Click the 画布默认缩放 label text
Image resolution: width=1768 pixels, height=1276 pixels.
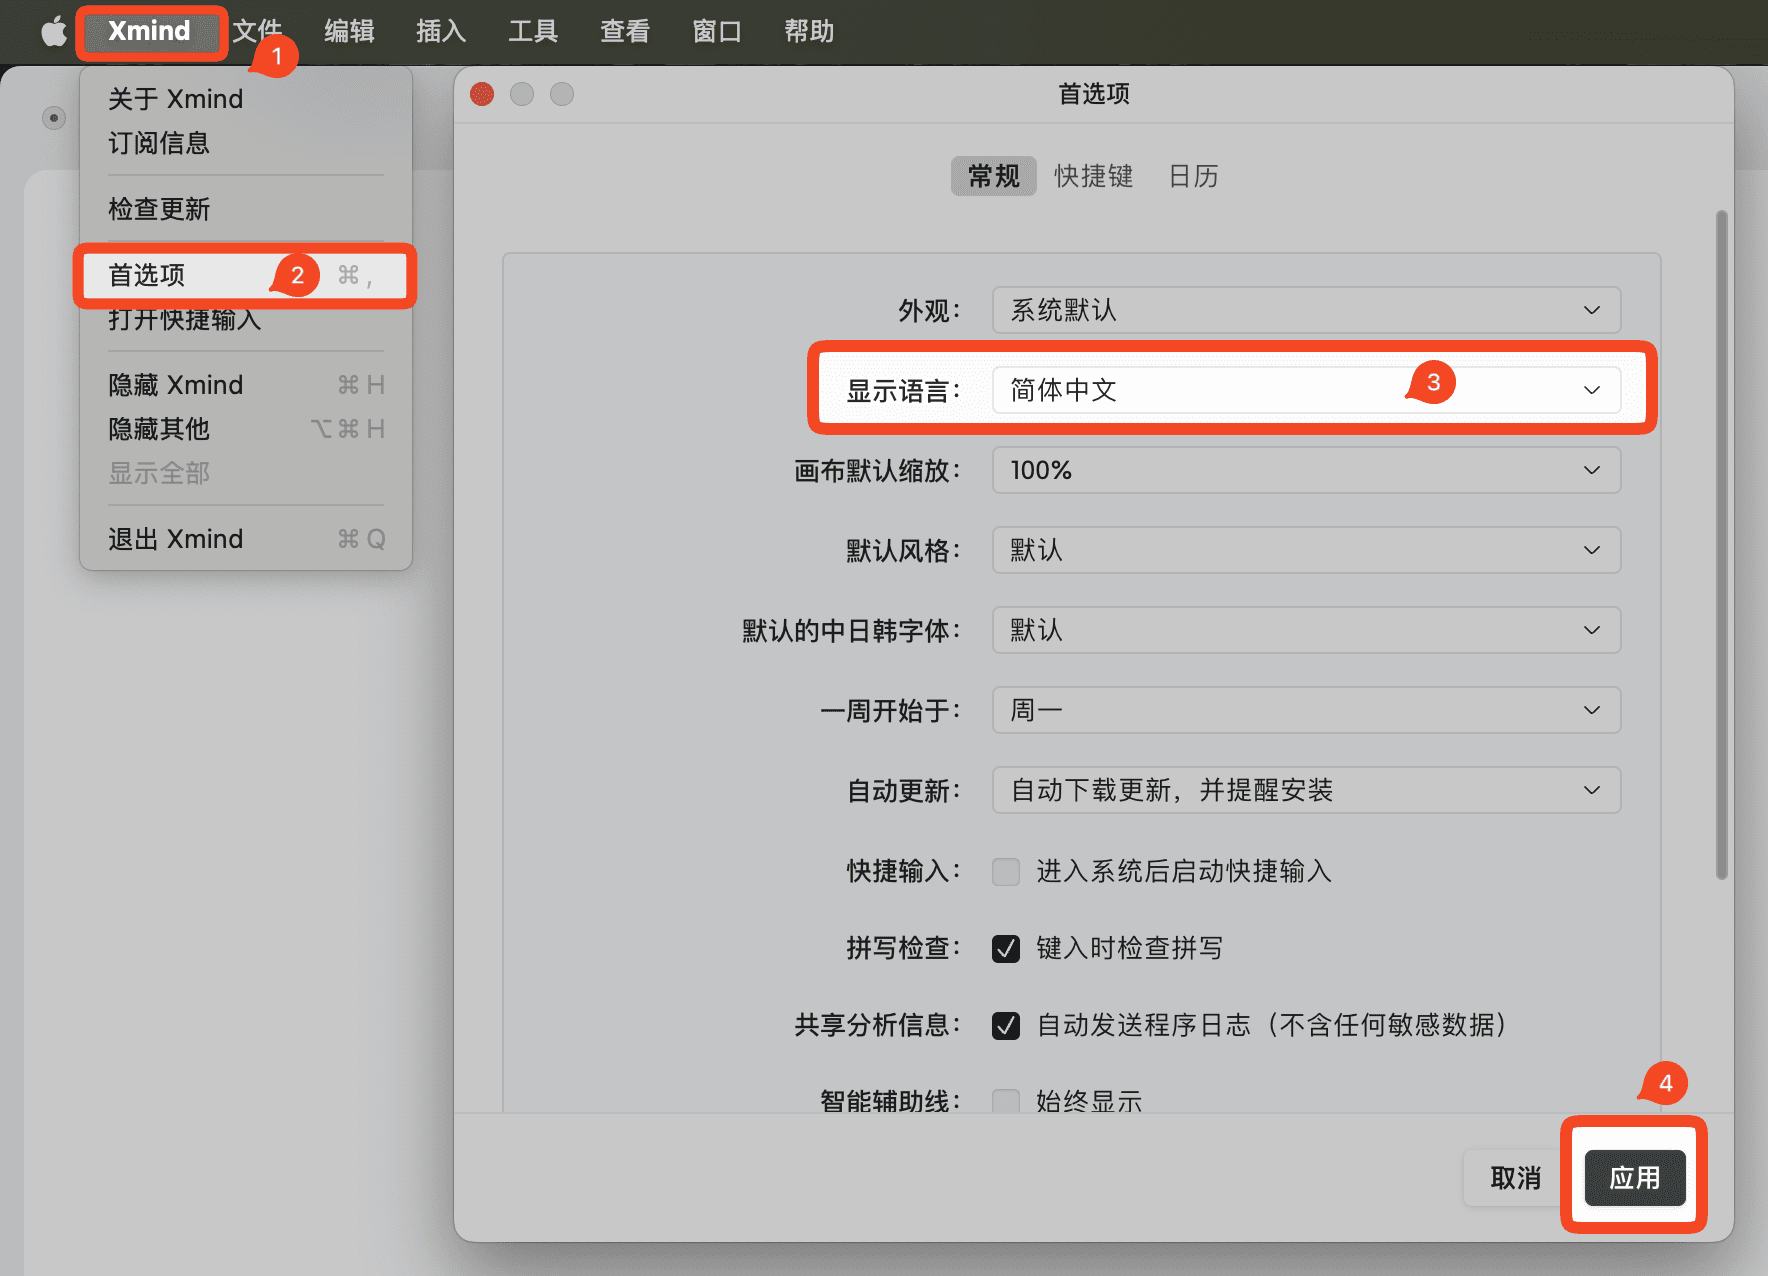877,471
